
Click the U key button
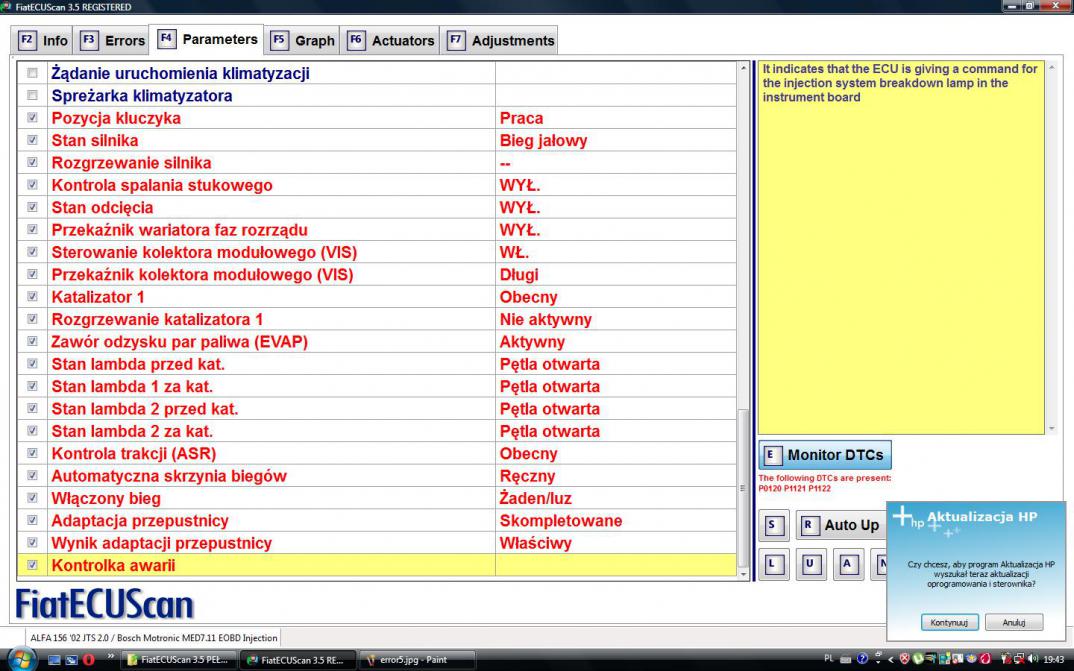coord(809,564)
